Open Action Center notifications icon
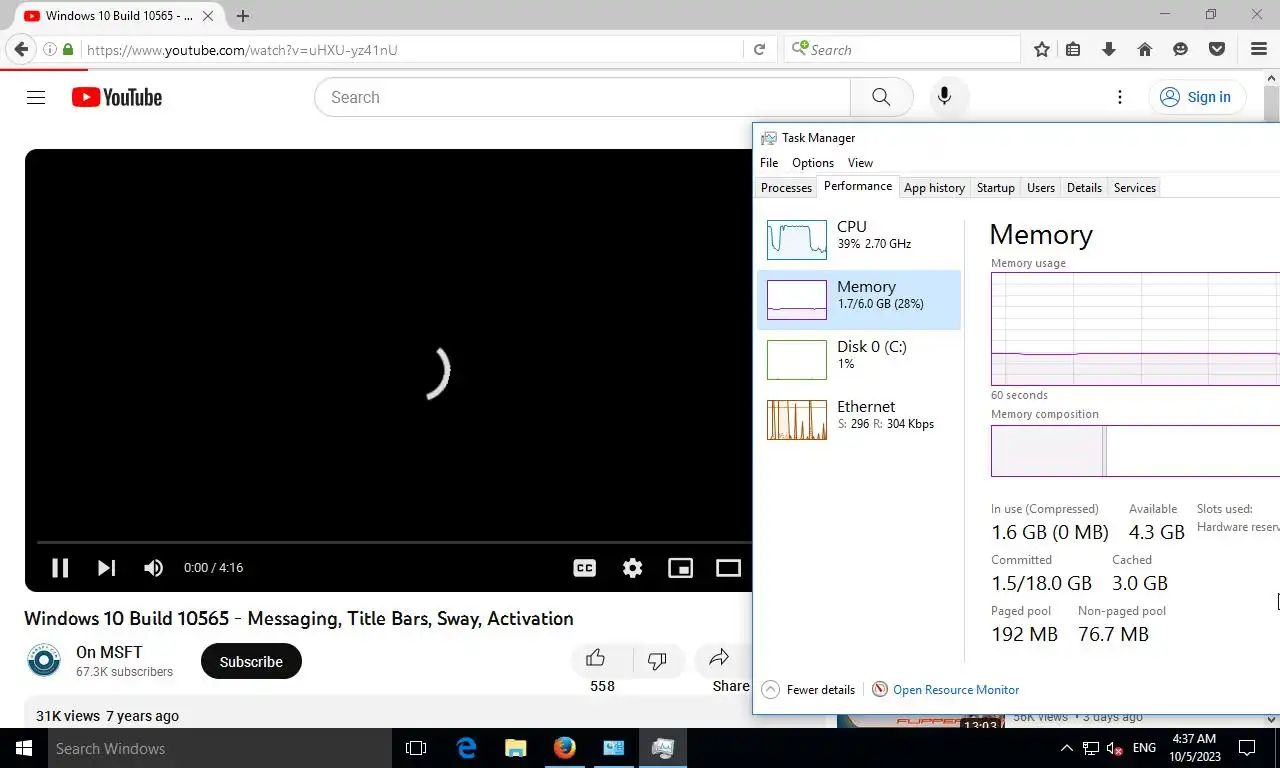The width and height of the screenshot is (1280, 768). pyautogui.click(x=1247, y=748)
